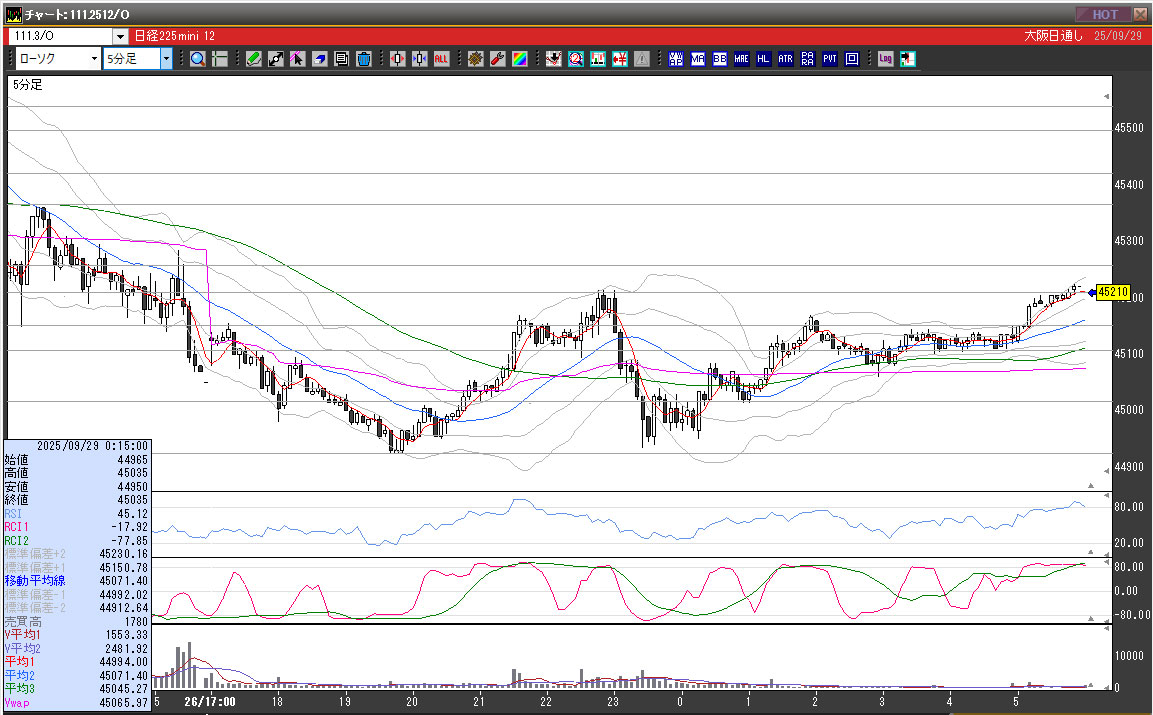
Task: Open the ローソク chart type dropdown
Action: click(x=94, y=59)
